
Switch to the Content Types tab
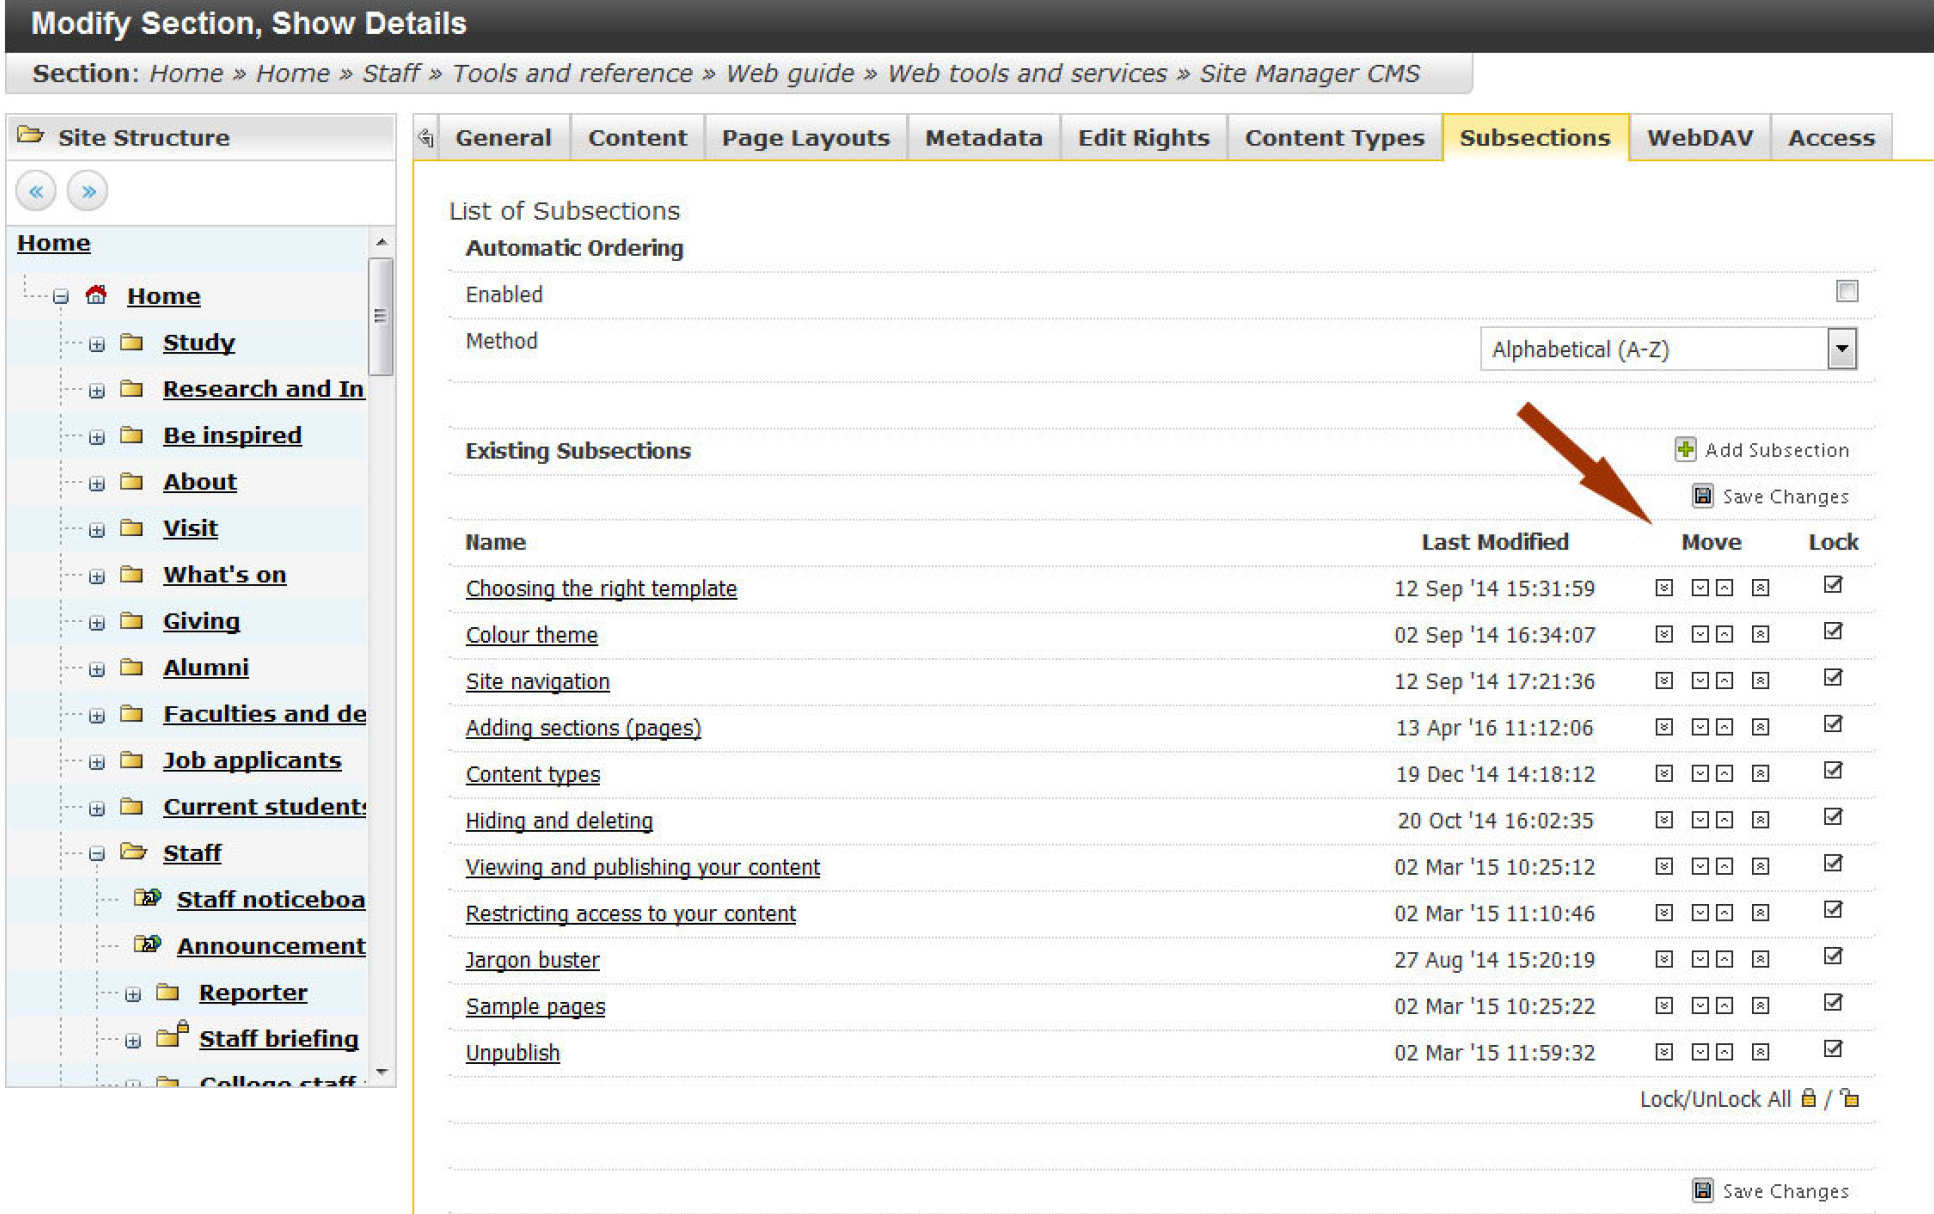[1333, 138]
